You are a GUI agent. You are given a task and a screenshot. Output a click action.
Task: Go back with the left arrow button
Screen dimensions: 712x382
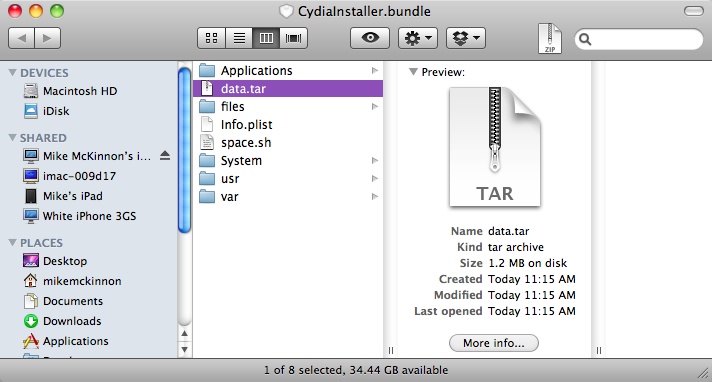tap(21, 38)
